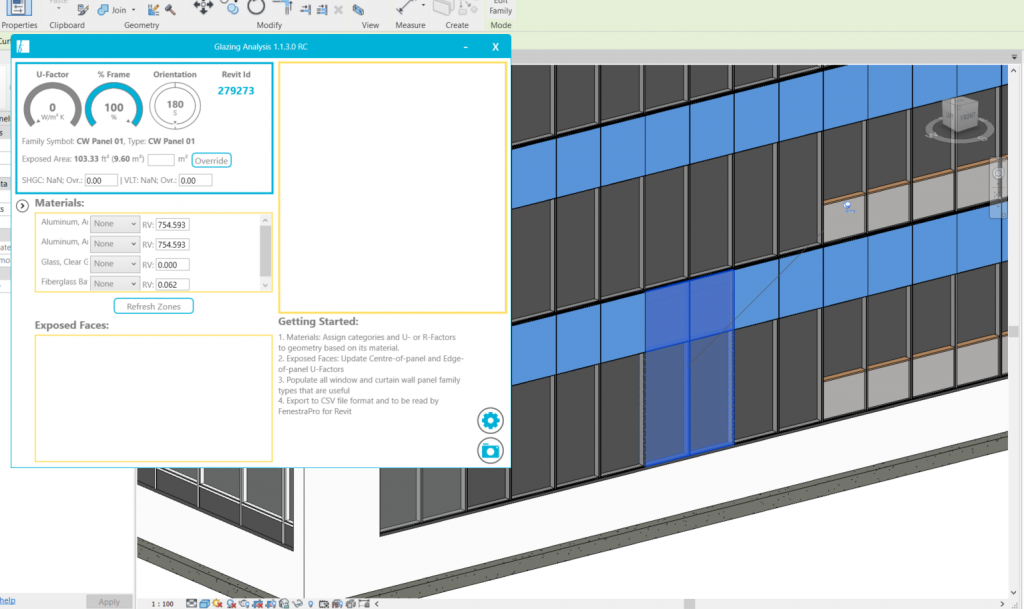Click the exposed area override input field
Image resolution: width=1024 pixels, height=609 pixels.
point(161,160)
